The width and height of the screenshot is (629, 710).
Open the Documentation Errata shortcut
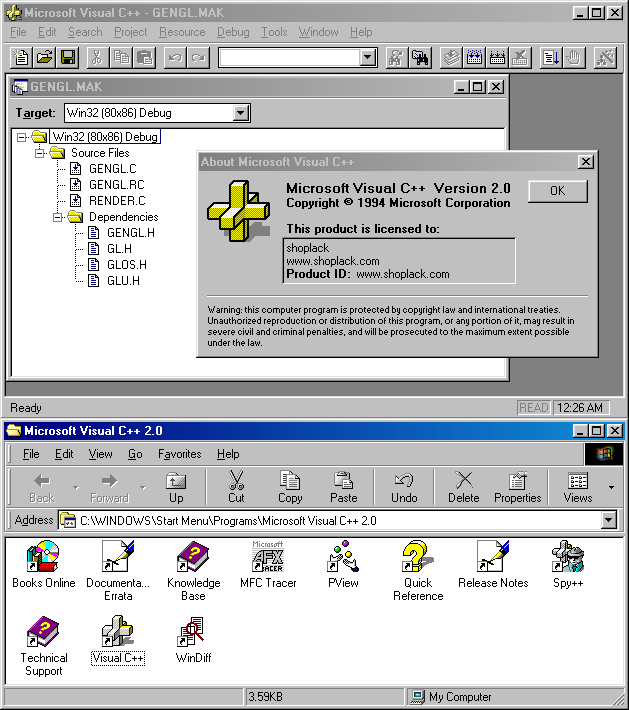pyautogui.click(x=118, y=571)
